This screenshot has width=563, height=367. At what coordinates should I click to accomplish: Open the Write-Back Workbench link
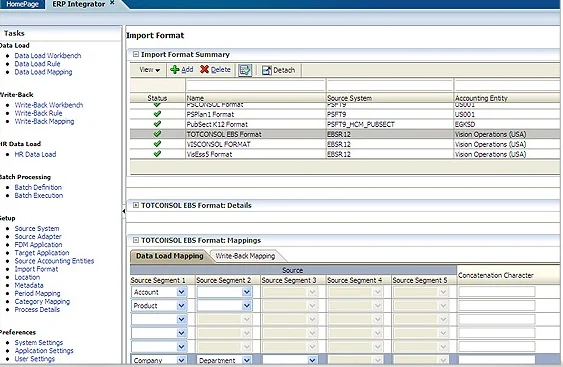tap(49, 105)
